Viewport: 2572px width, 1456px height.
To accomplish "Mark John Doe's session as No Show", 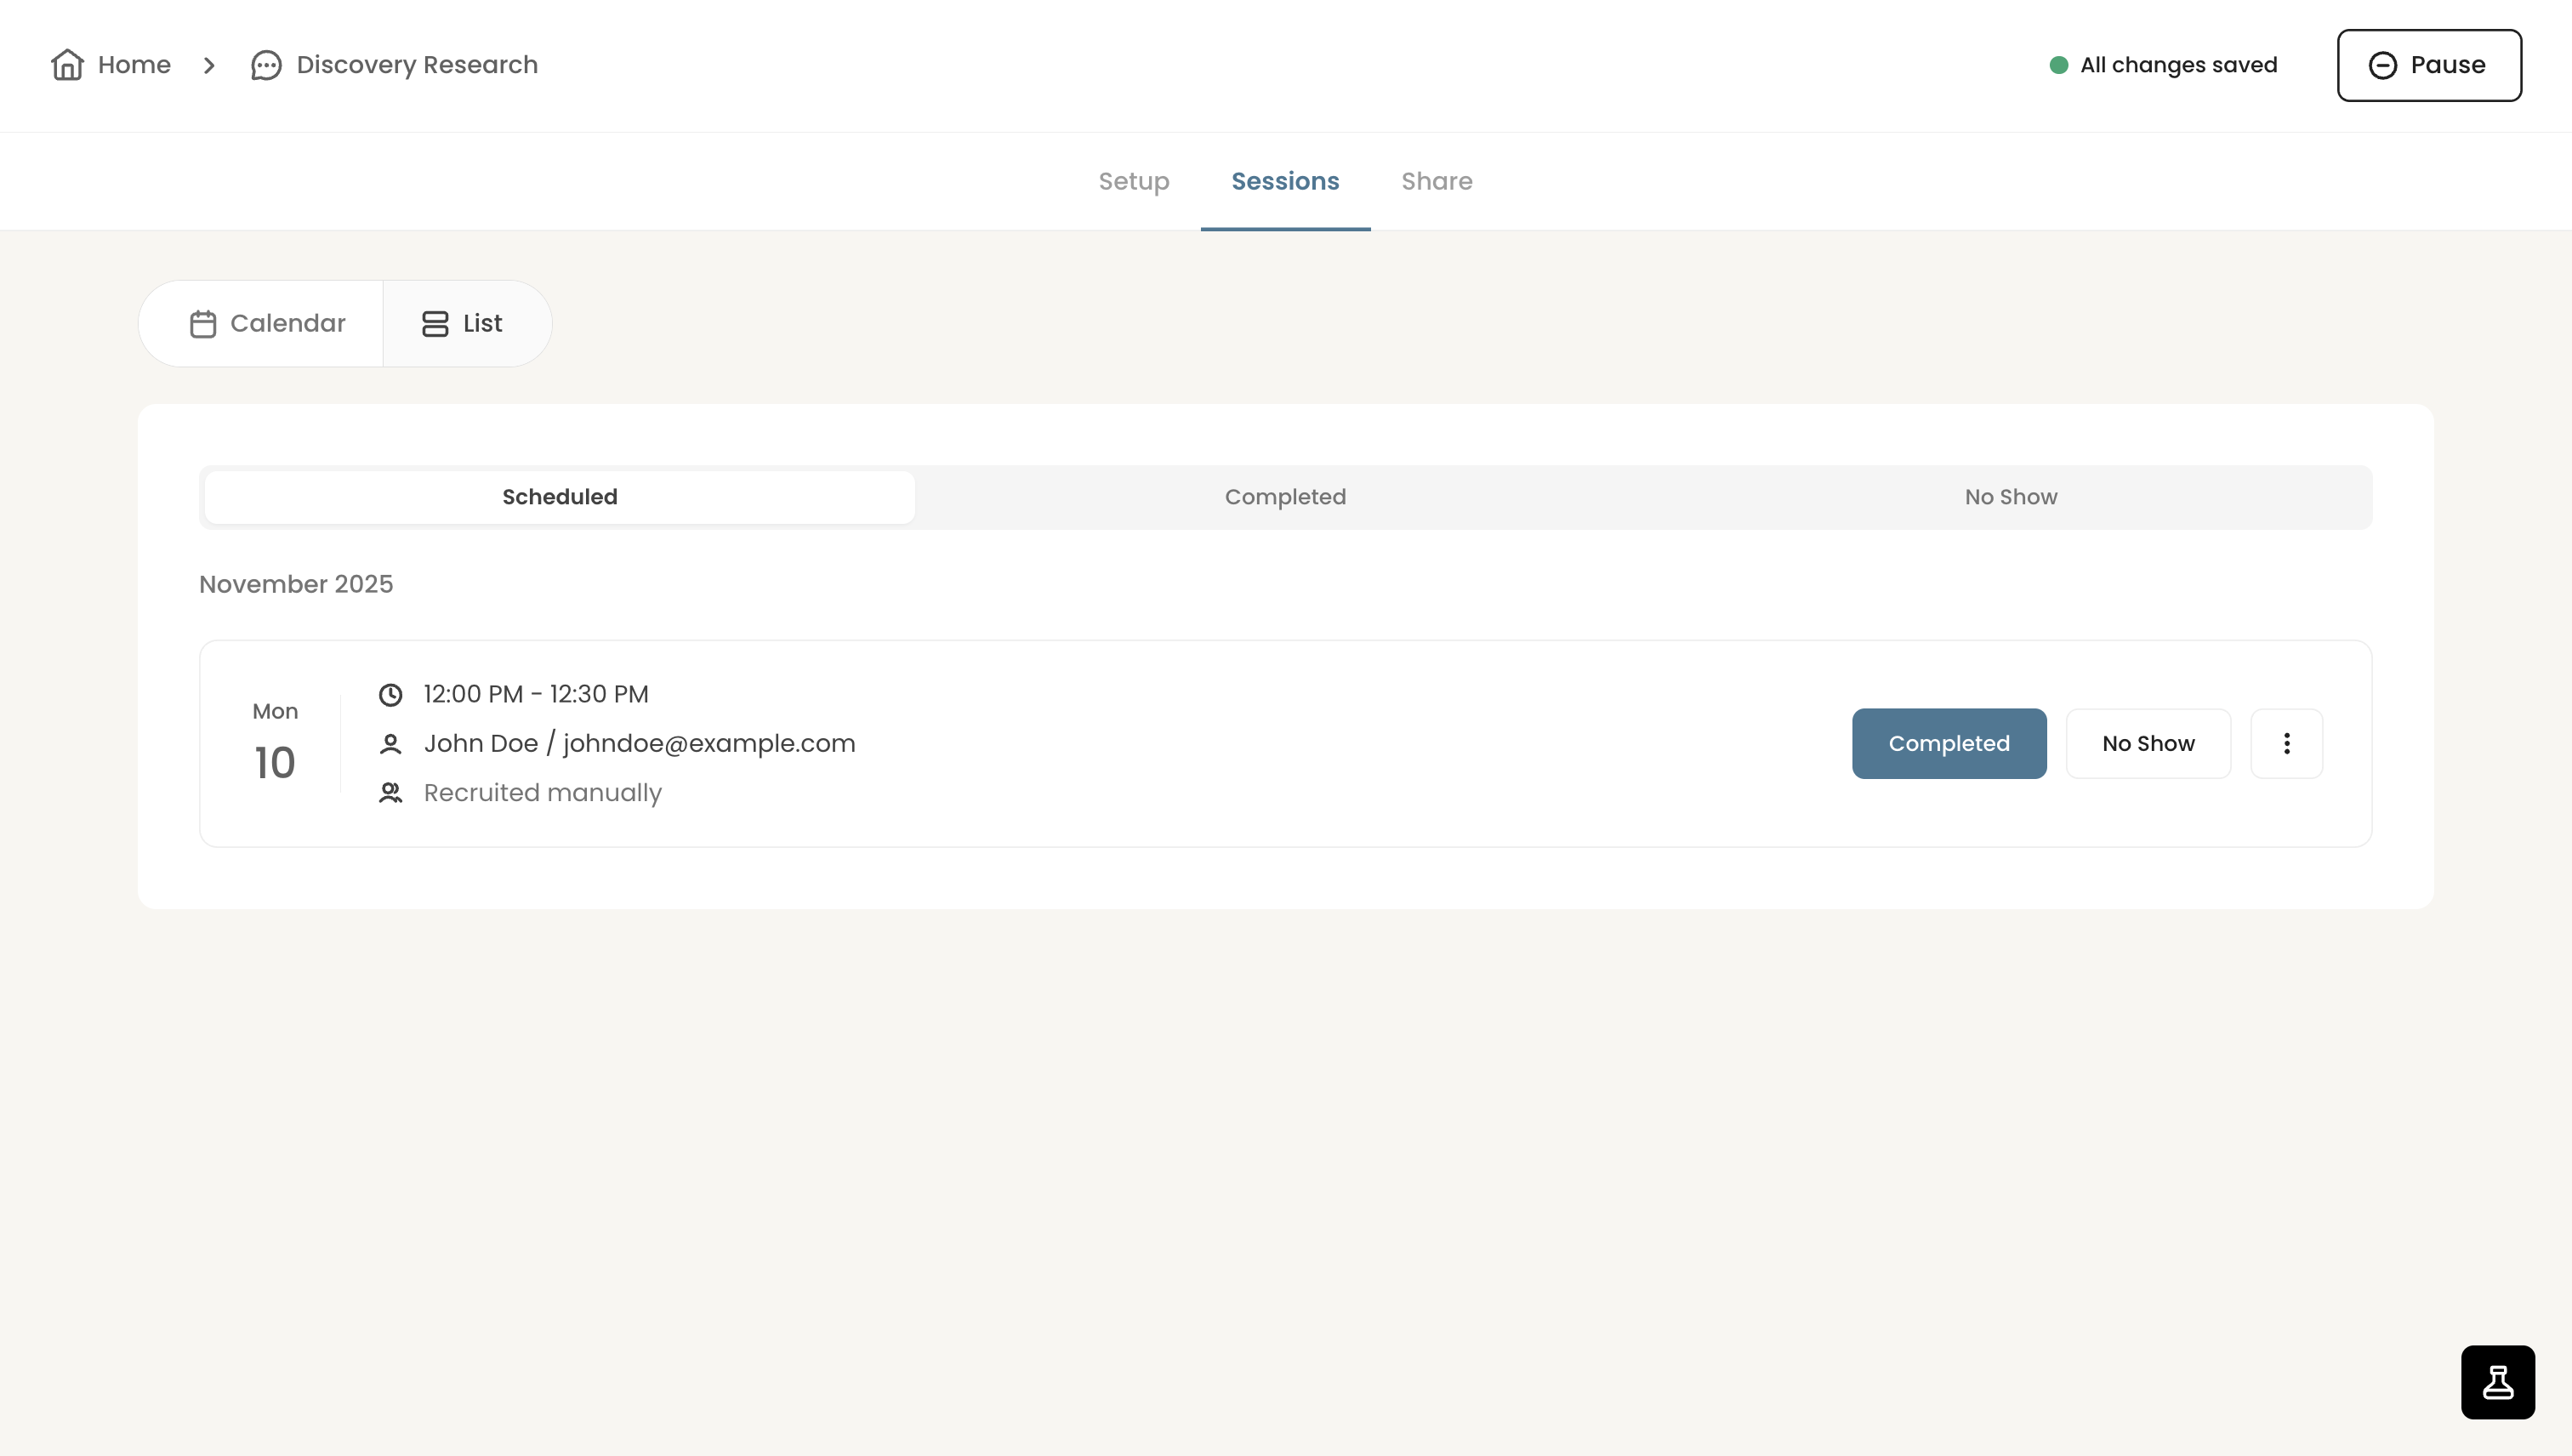I will click(2148, 744).
